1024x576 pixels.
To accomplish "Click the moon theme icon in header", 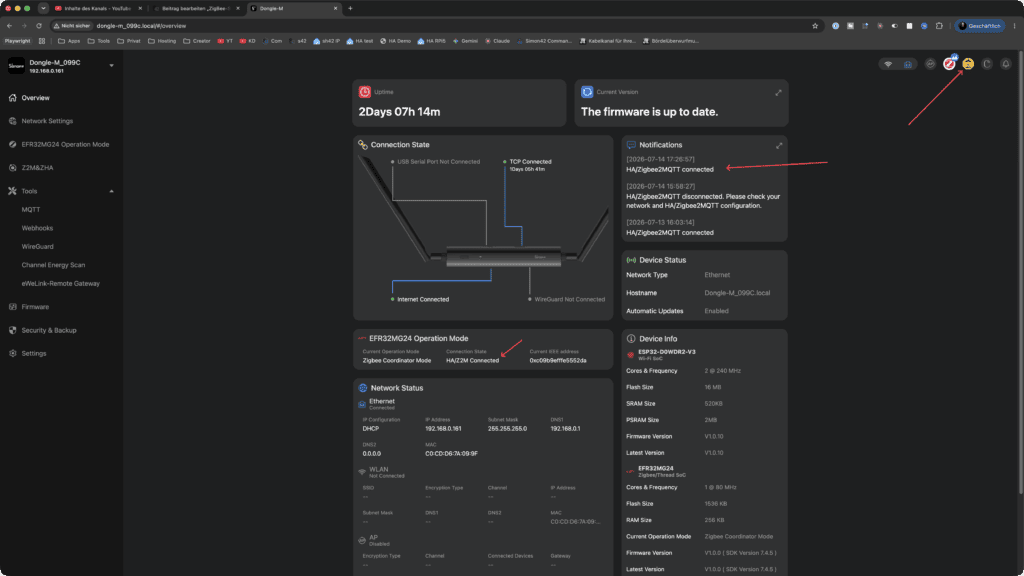I will [x=987, y=64].
